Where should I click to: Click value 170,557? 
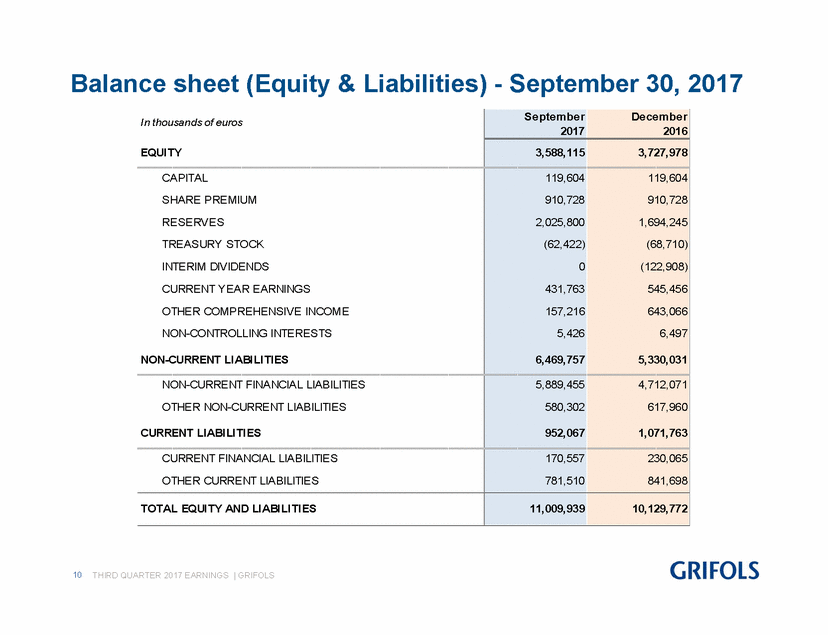click(565, 458)
